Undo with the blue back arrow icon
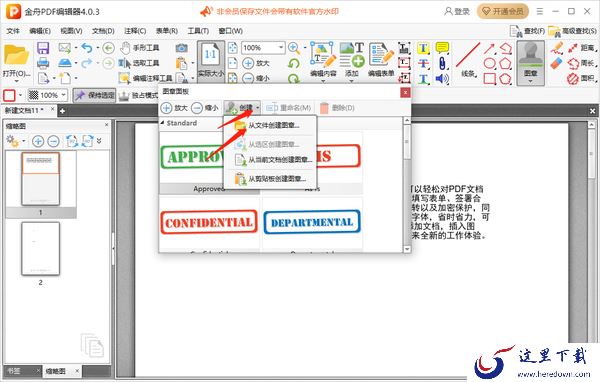The height and width of the screenshot is (382, 600). 87,48
